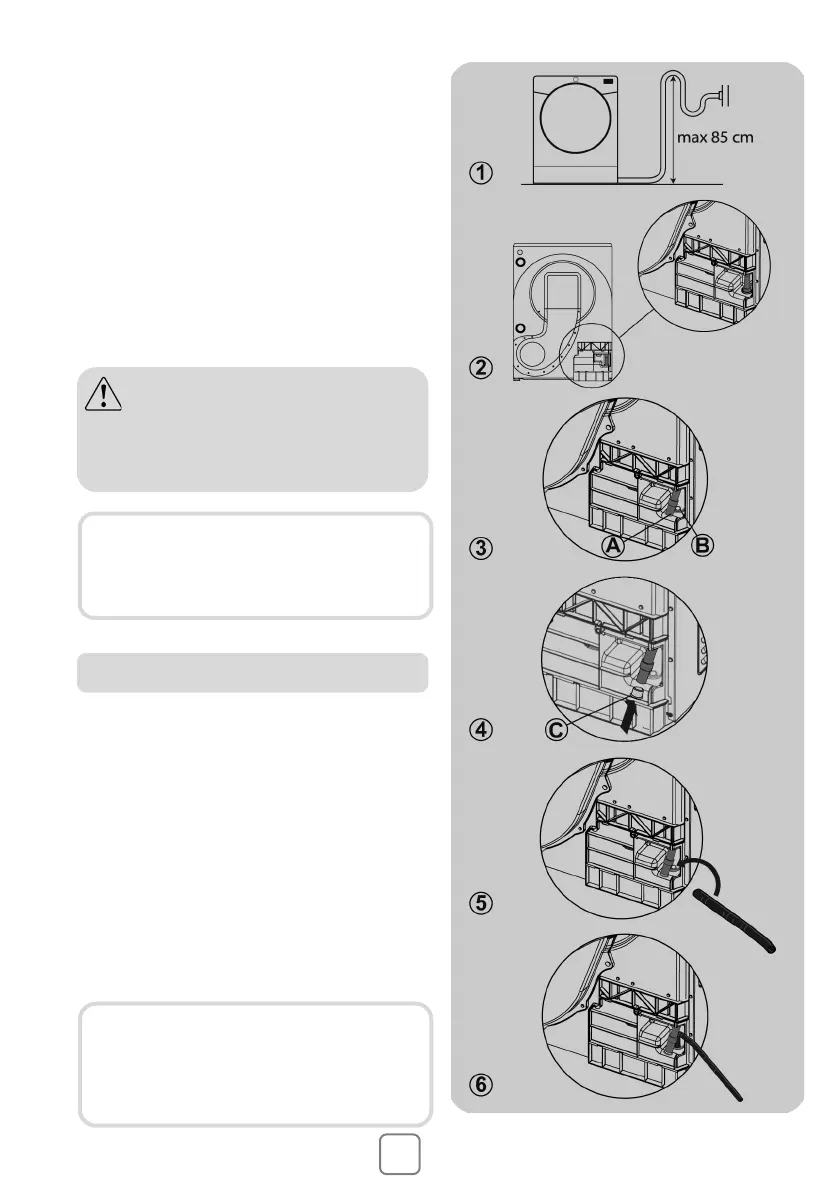Click the dryer front view illustration
Screen dimensions: 839x1191
[576, 129]
